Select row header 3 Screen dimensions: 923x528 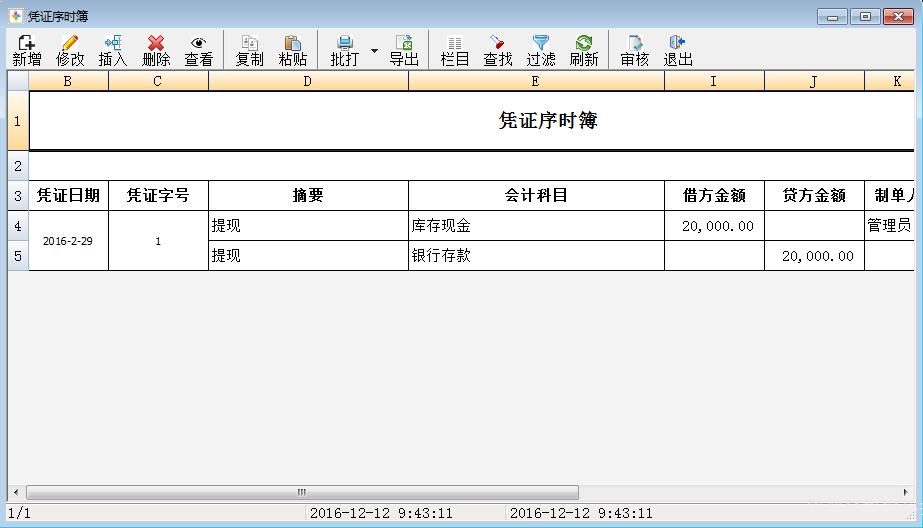point(18,196)
